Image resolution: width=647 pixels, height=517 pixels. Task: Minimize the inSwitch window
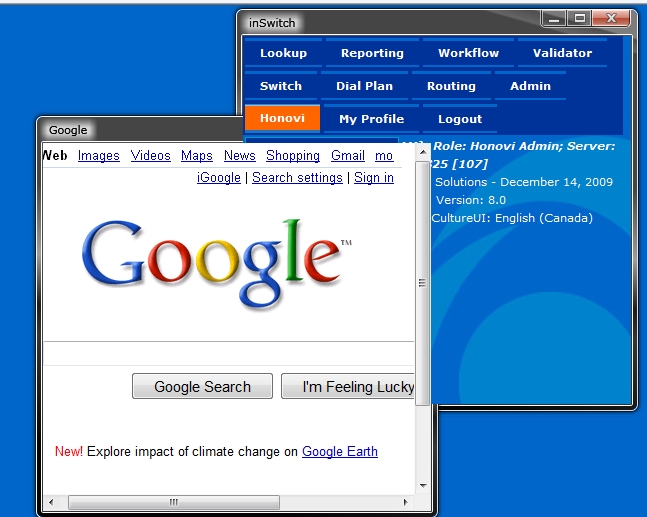554,18
